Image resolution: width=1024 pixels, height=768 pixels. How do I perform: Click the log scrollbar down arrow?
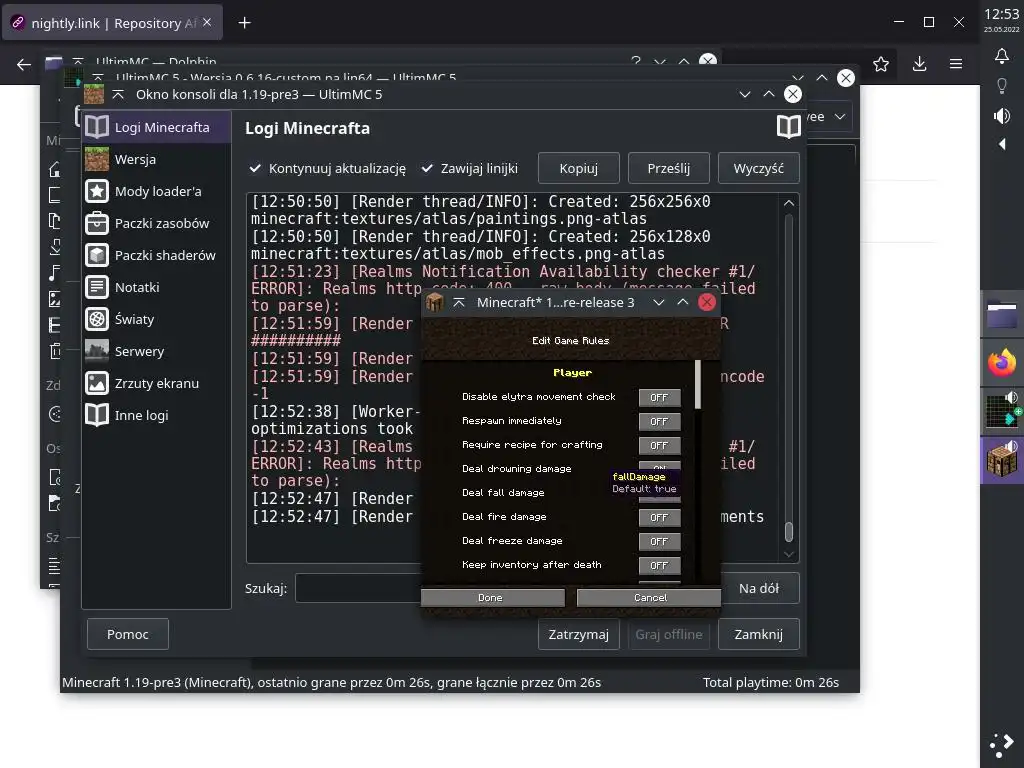(x=789, y=554)
